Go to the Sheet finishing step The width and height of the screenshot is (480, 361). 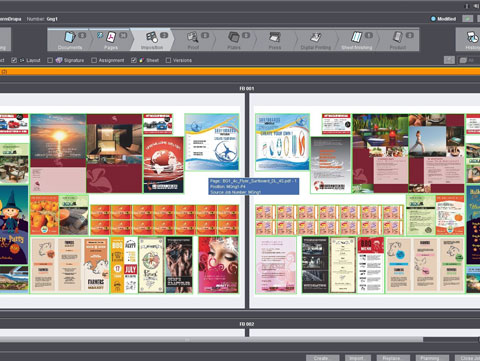tap(357, 40)
